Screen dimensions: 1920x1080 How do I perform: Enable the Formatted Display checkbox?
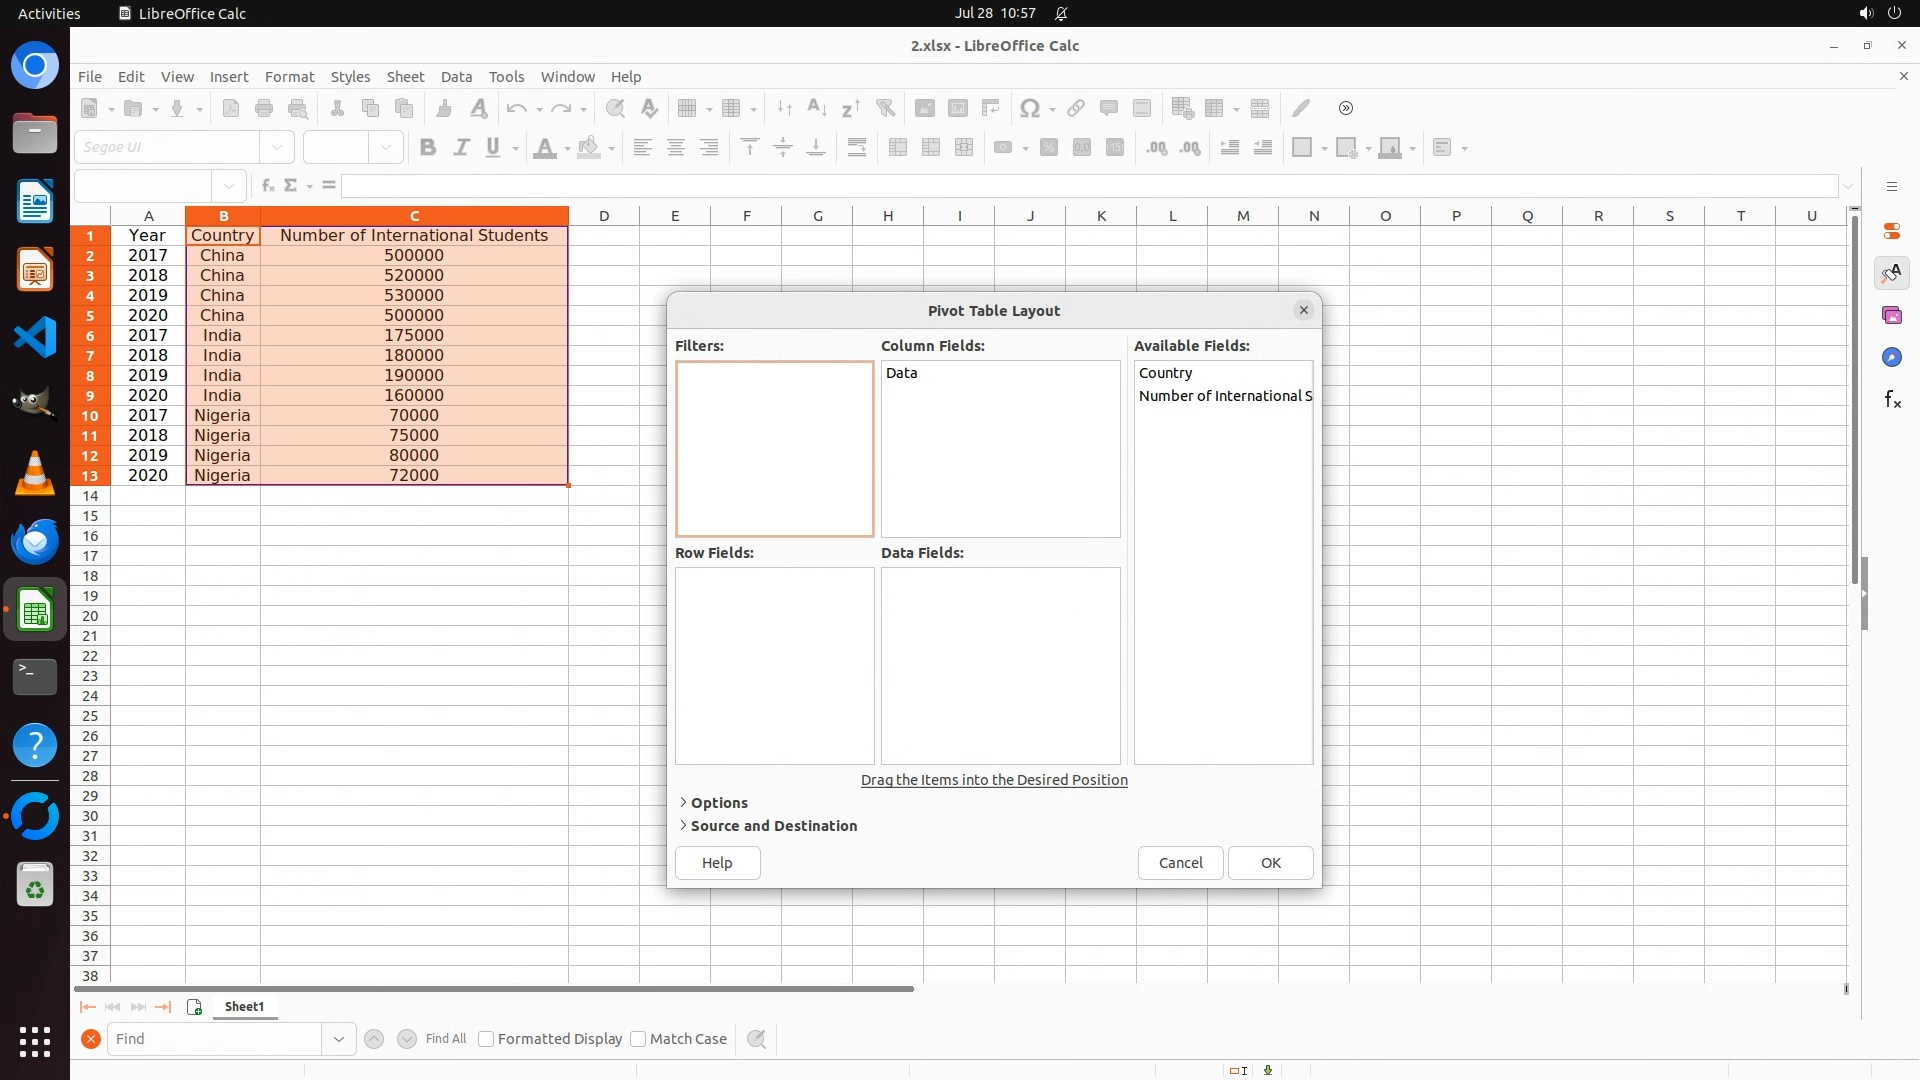[x=487, y=1039]
